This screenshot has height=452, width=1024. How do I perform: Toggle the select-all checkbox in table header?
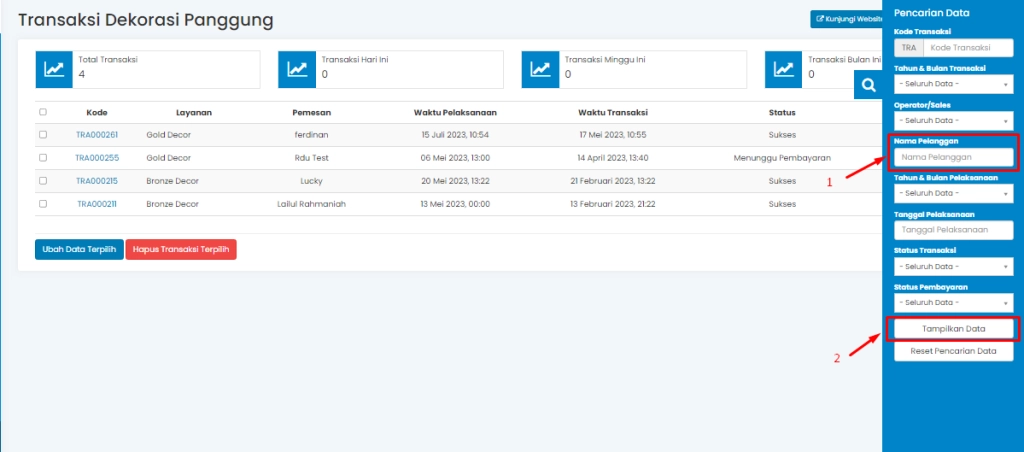[43, 112]
